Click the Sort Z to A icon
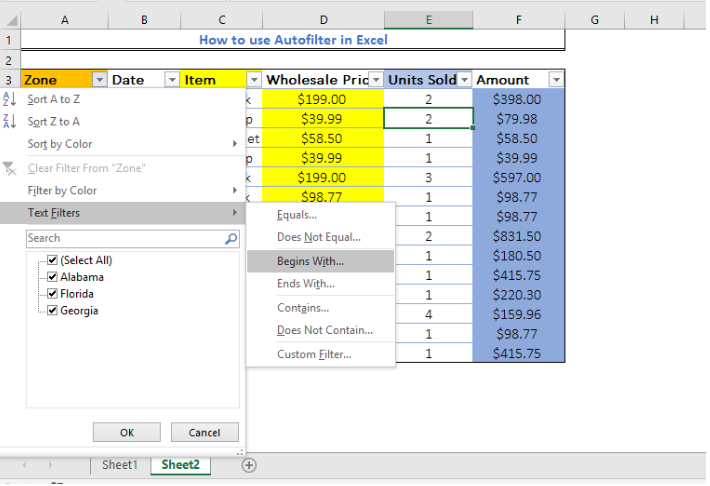Screen dimensions: 710x486 coord(10,121)
